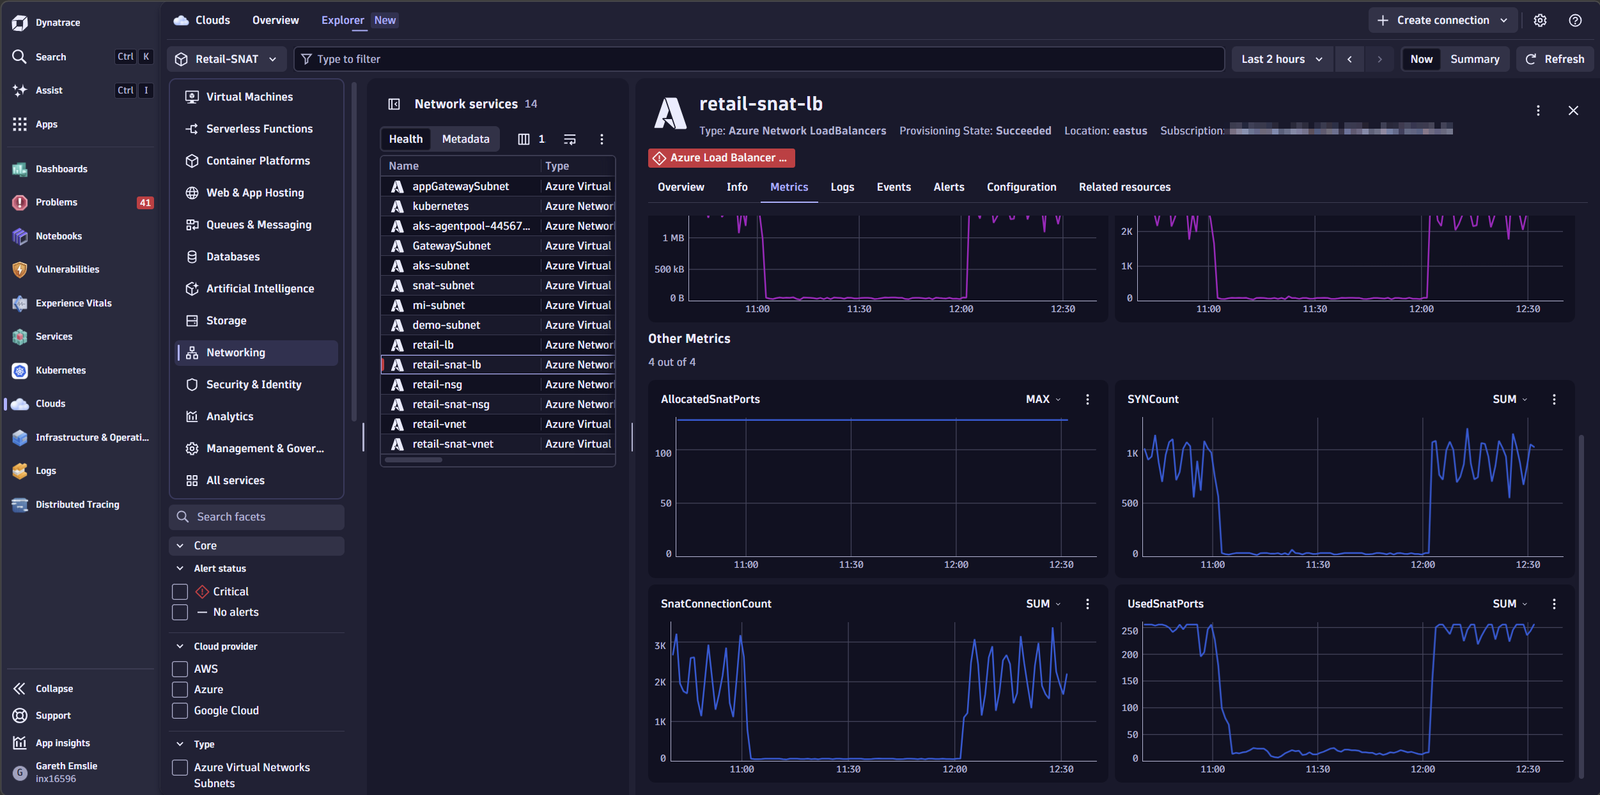Collapse the Cloud provider facet
The image size is (1600, 795).
point(180,647)
